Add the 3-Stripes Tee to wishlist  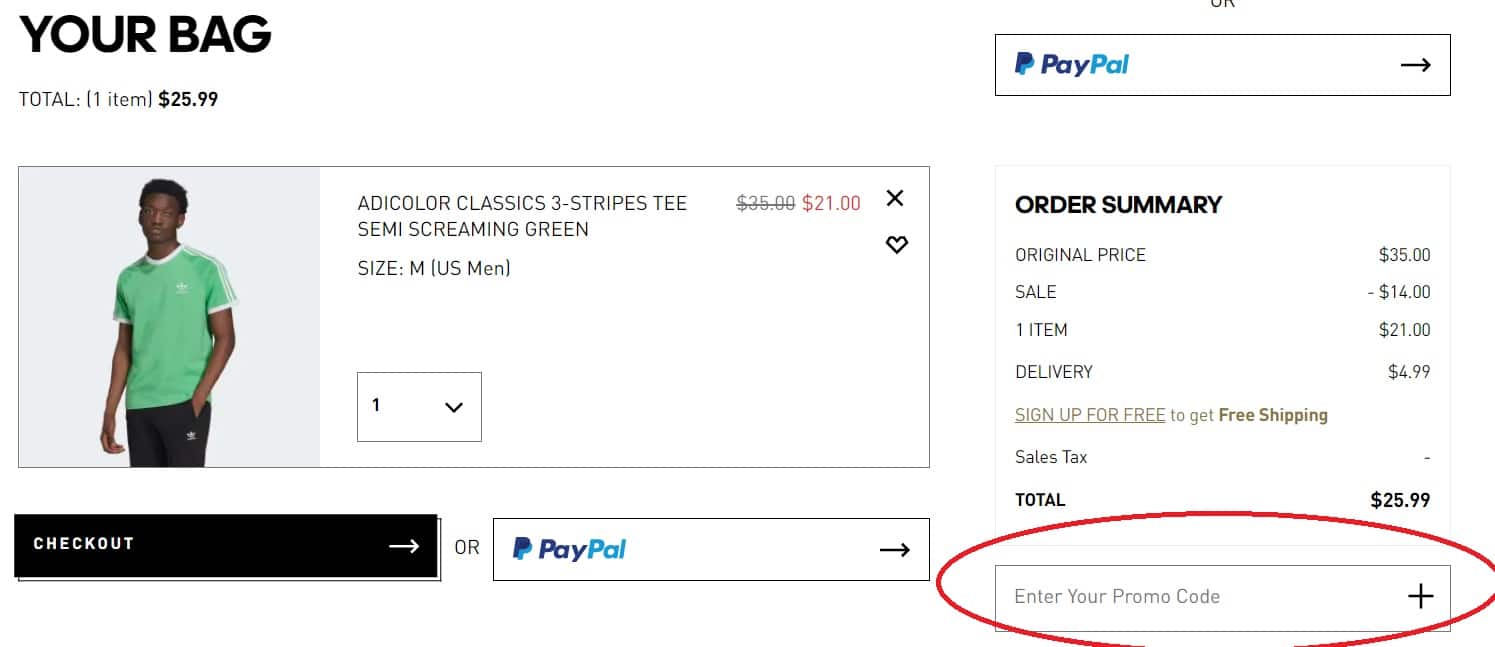pyautogui.click(x=896, y=244)
